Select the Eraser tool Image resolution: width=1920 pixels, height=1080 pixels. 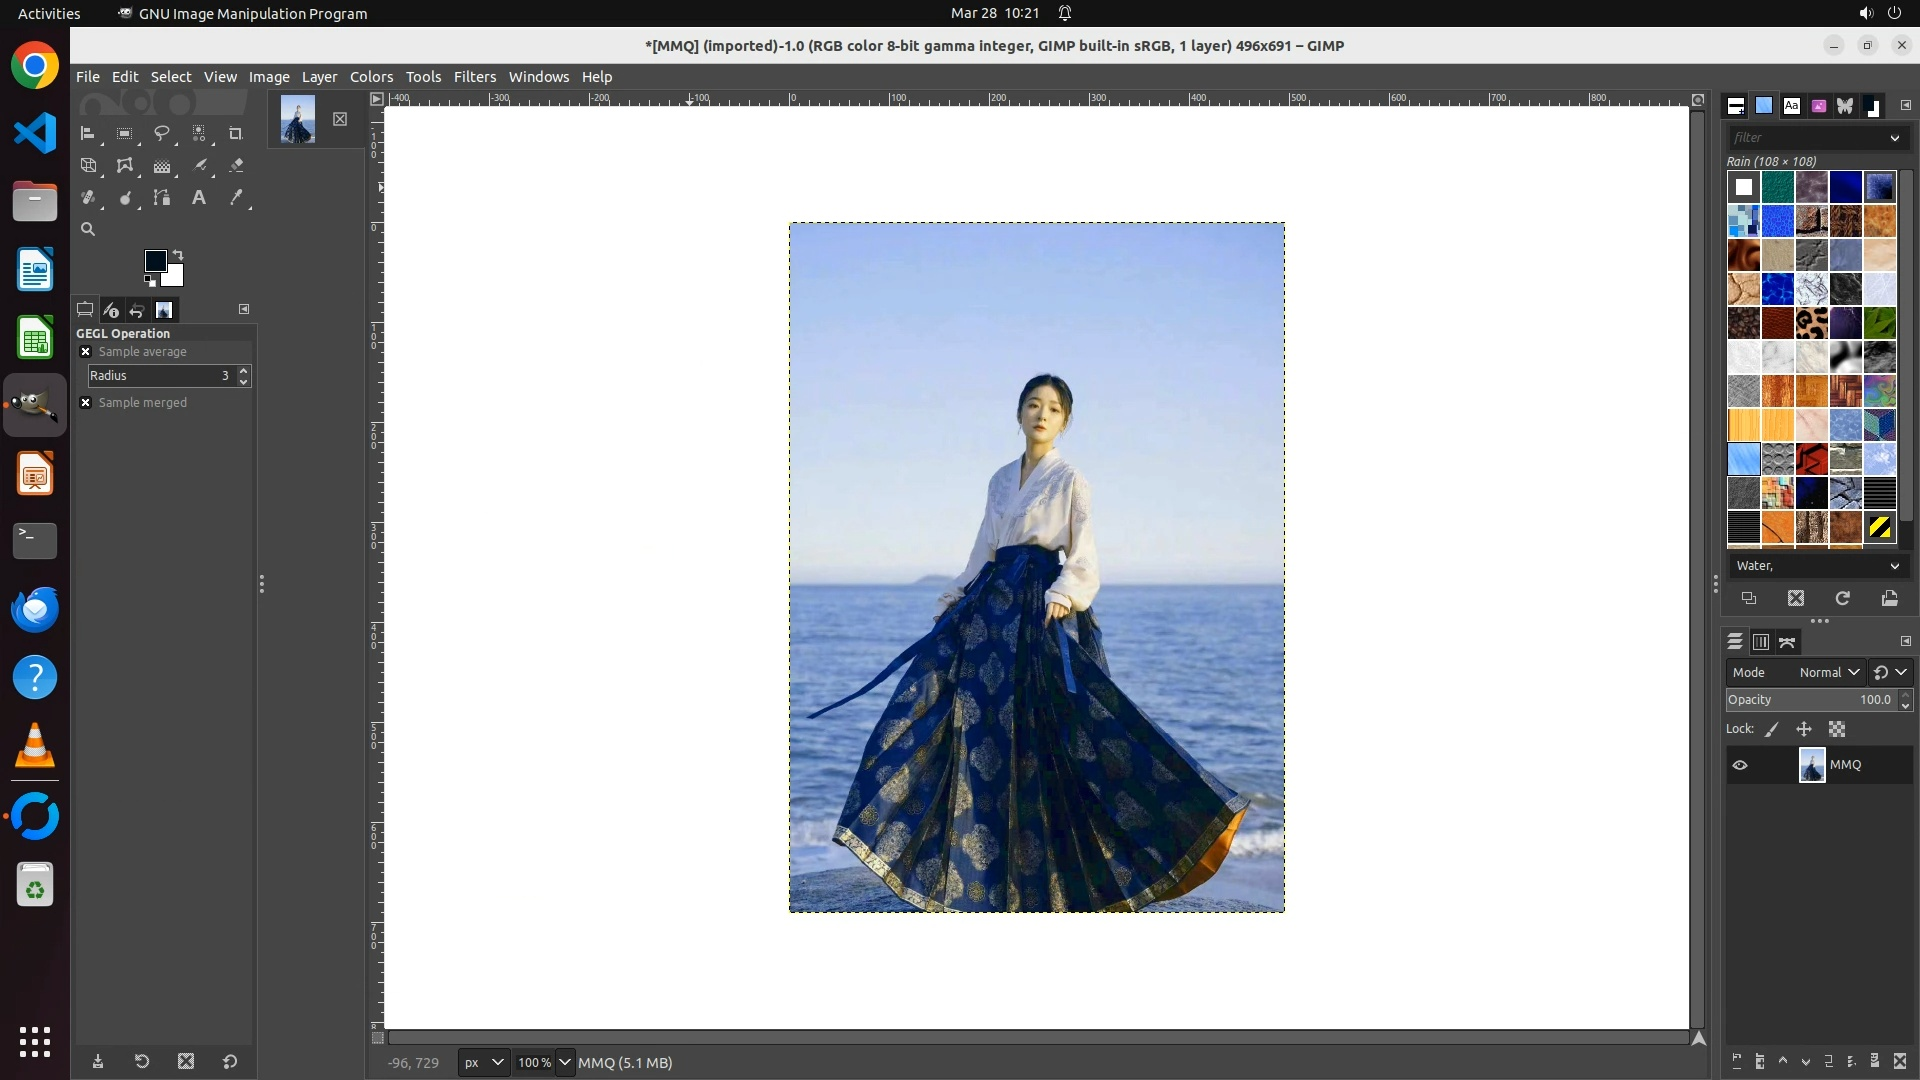pyautogui.click(x=236, y=166)
